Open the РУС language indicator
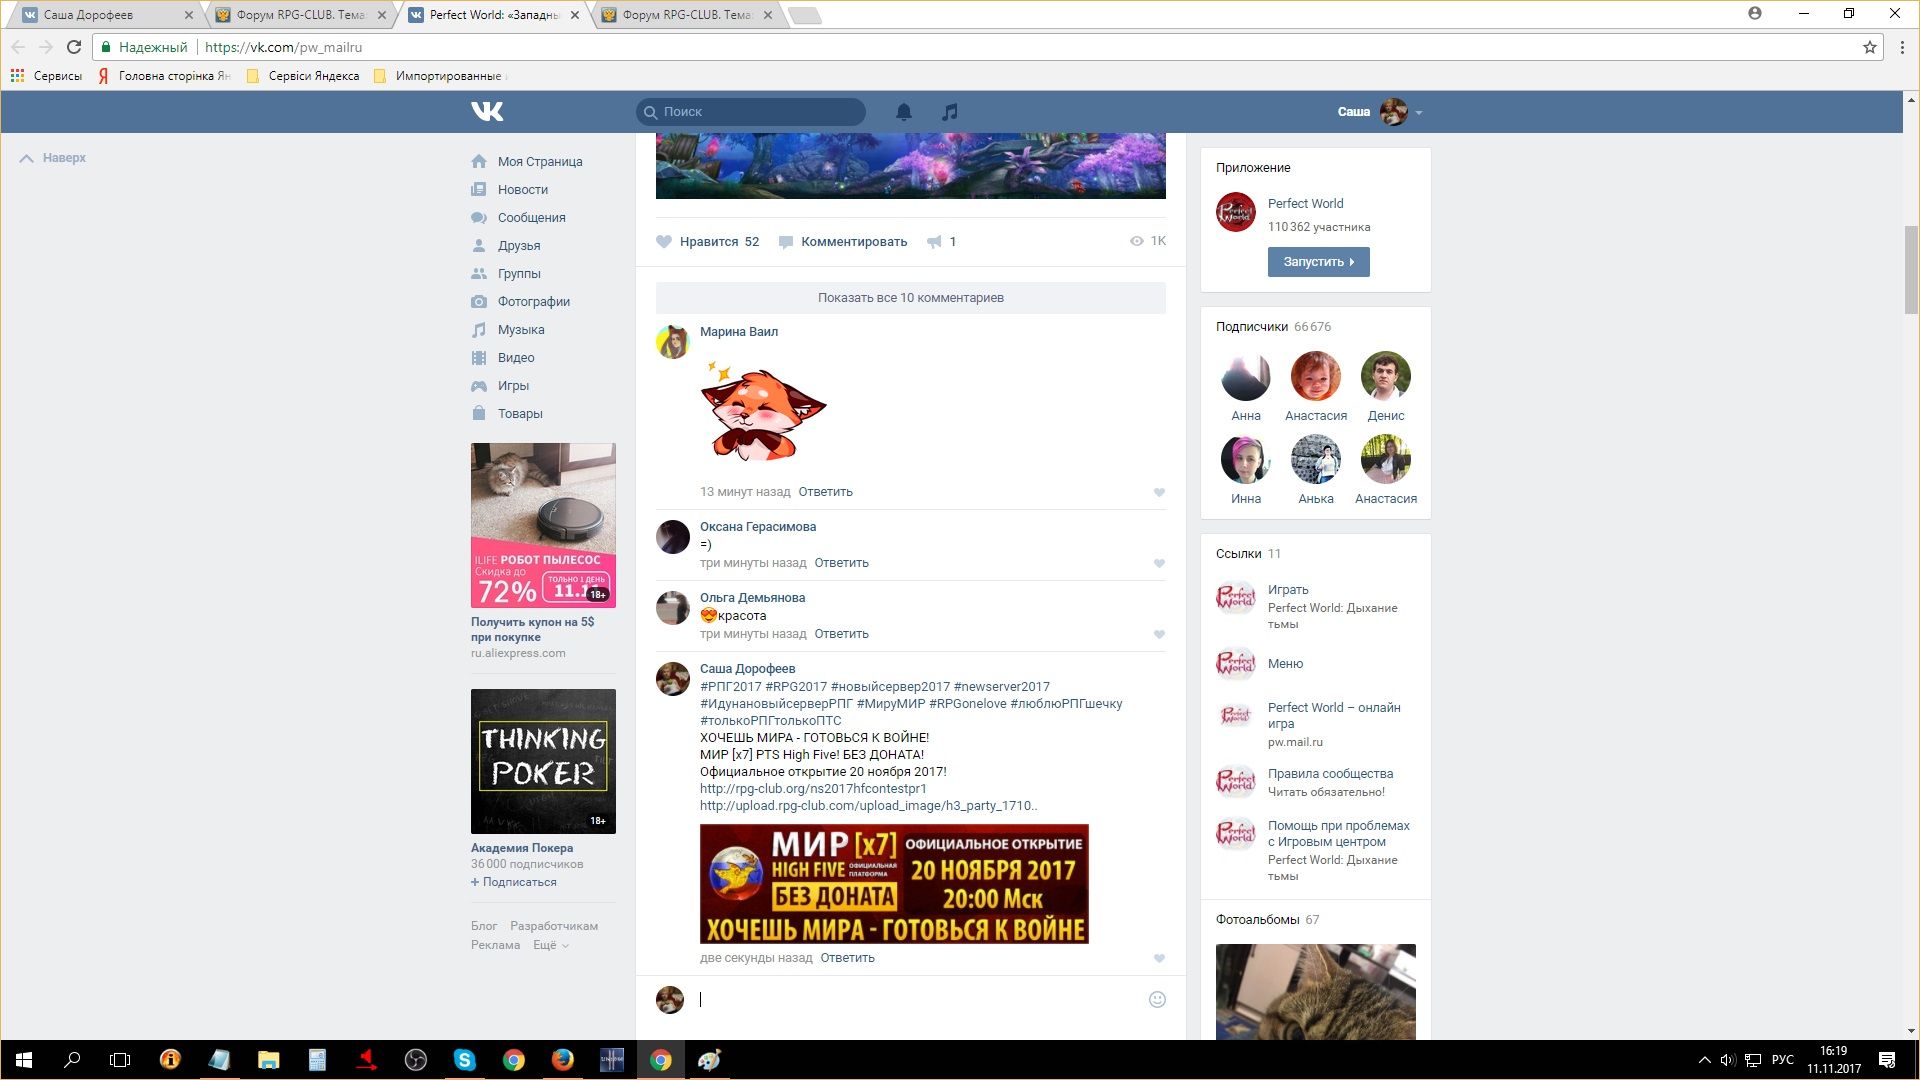 1783,1060
